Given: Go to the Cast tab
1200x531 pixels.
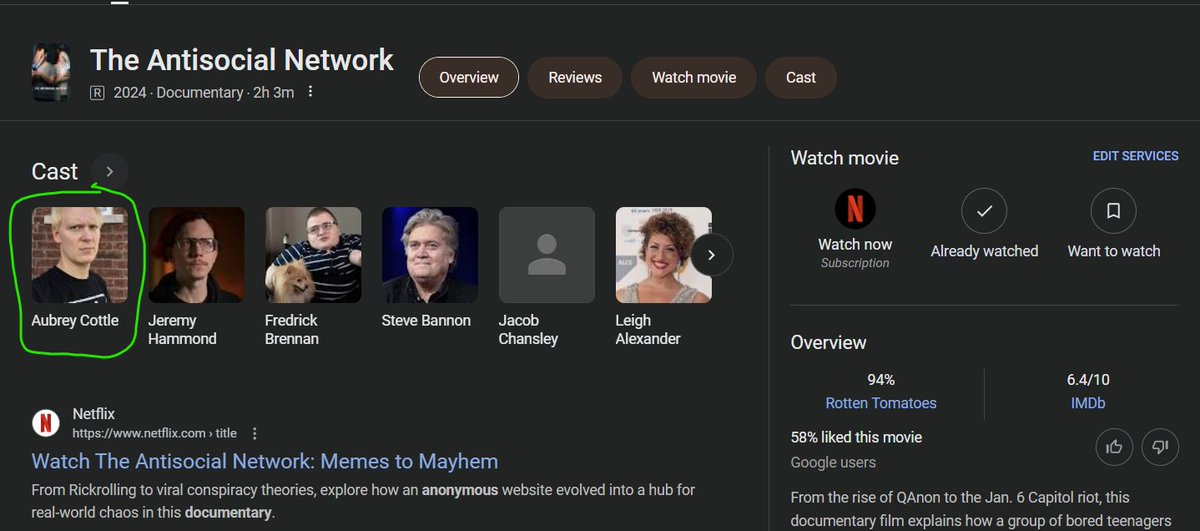Looking at the screenshot, I should (x=801, y=77).
